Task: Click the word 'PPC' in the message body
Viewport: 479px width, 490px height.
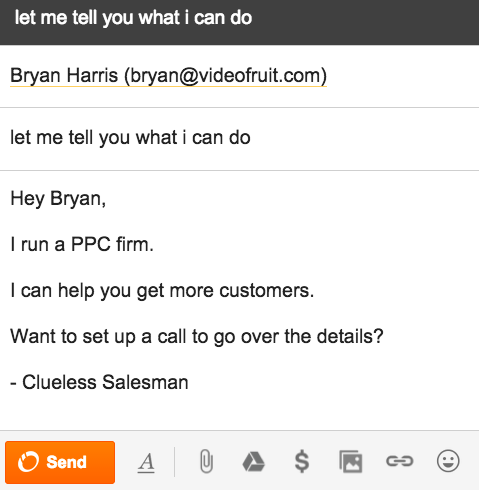Action: 91,244
